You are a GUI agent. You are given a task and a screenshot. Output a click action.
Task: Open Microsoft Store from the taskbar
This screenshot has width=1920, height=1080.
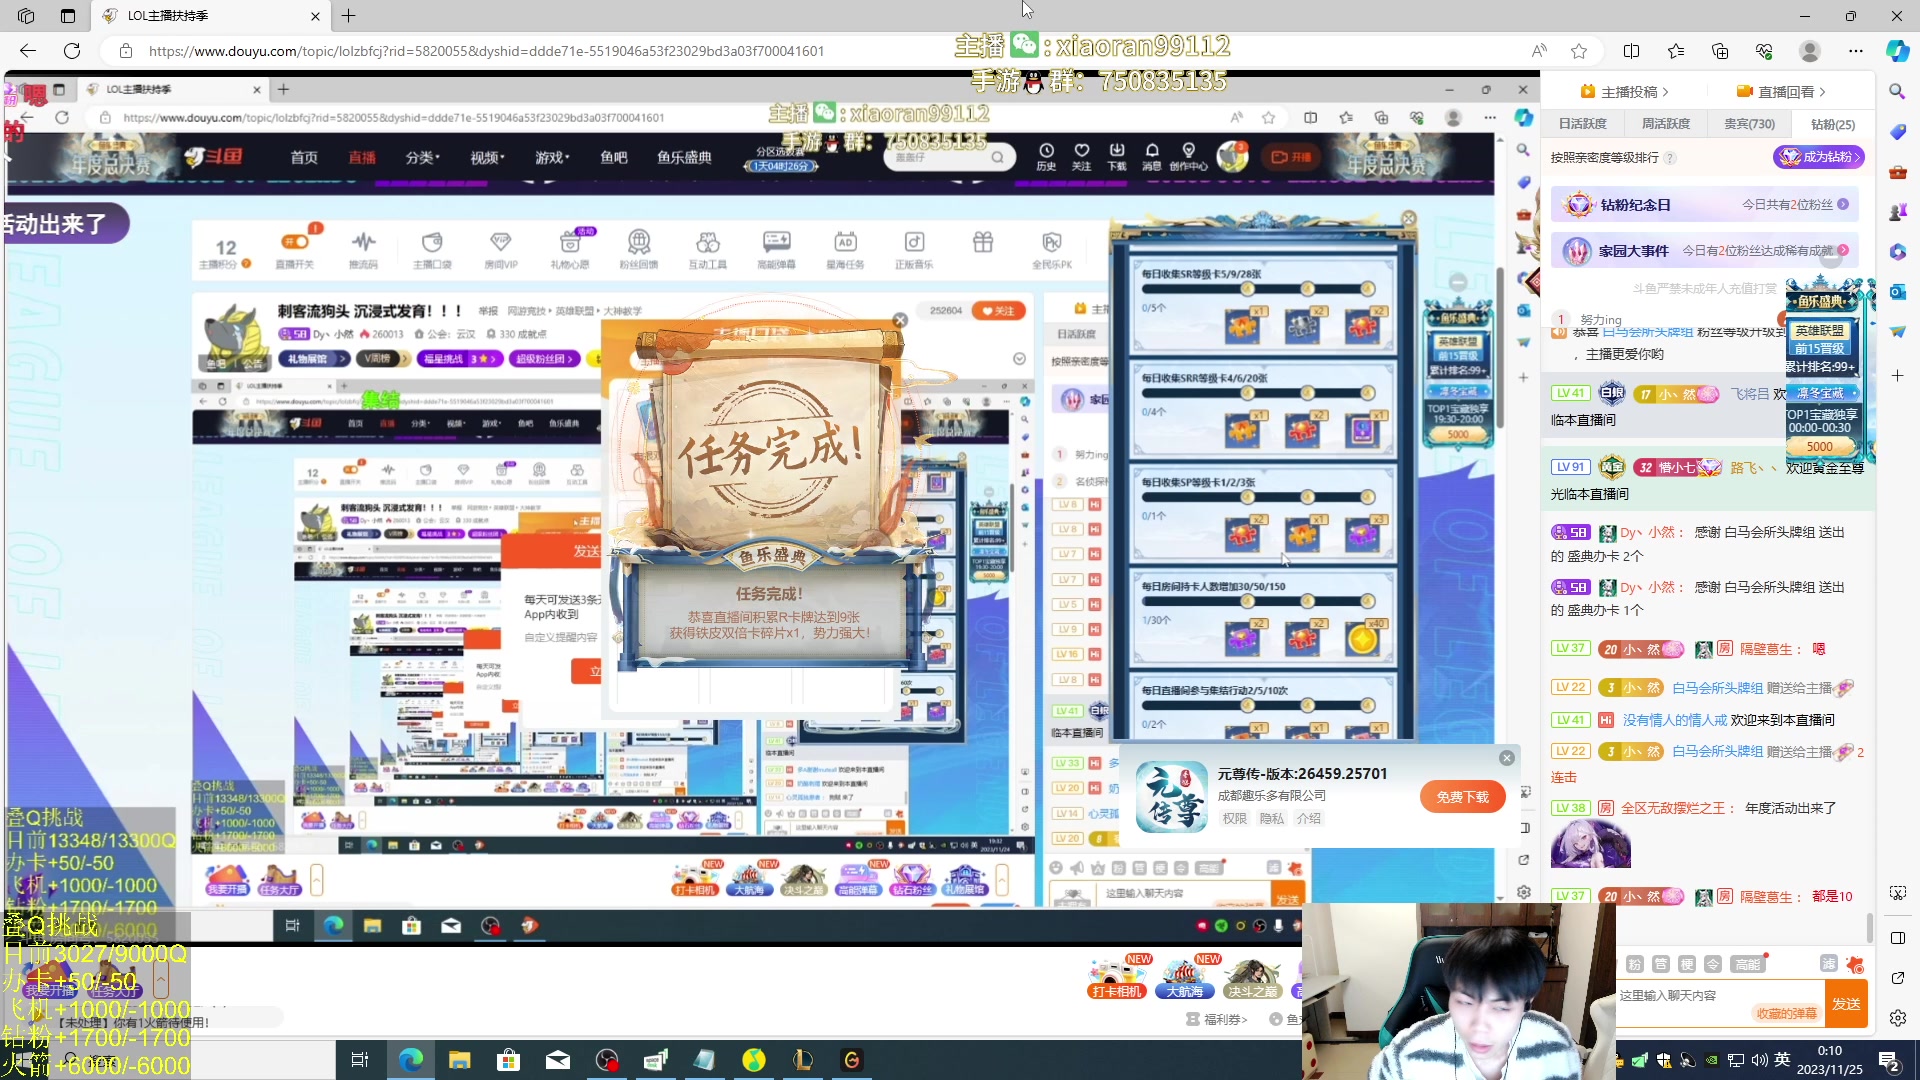tap(509, 1060)
